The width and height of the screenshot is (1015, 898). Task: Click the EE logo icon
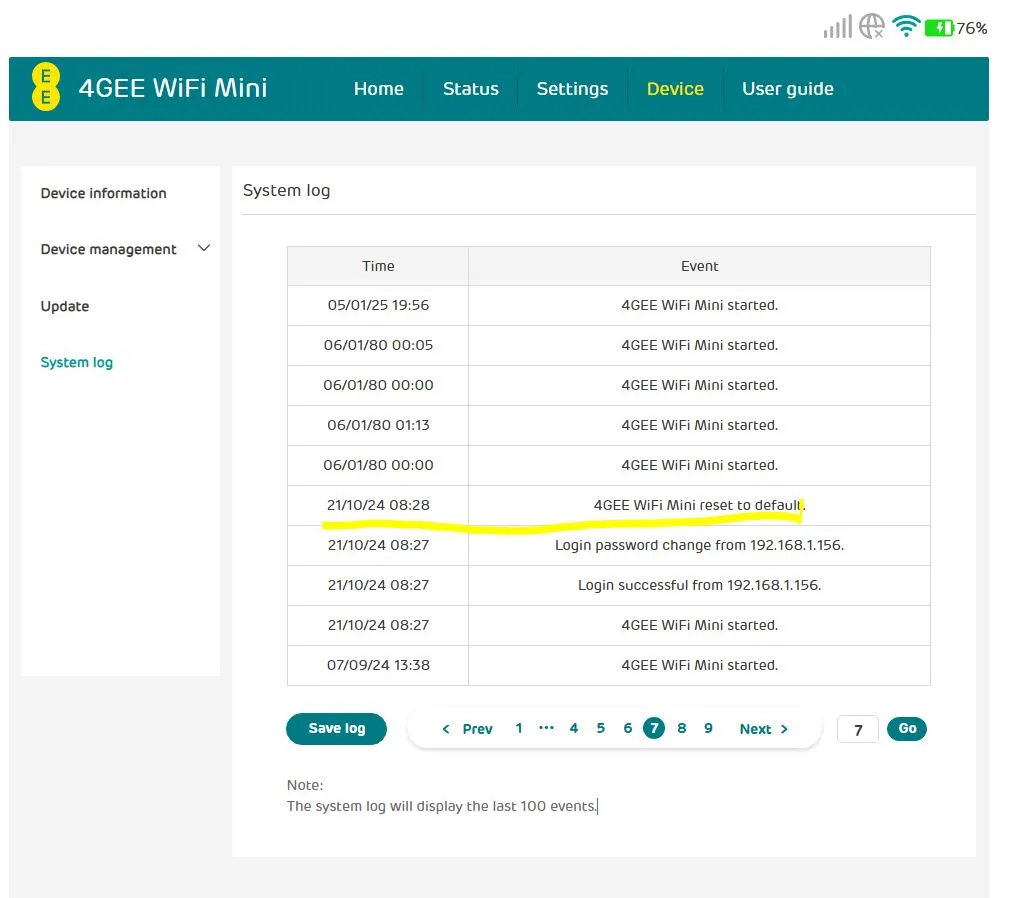tap(45, 87)
